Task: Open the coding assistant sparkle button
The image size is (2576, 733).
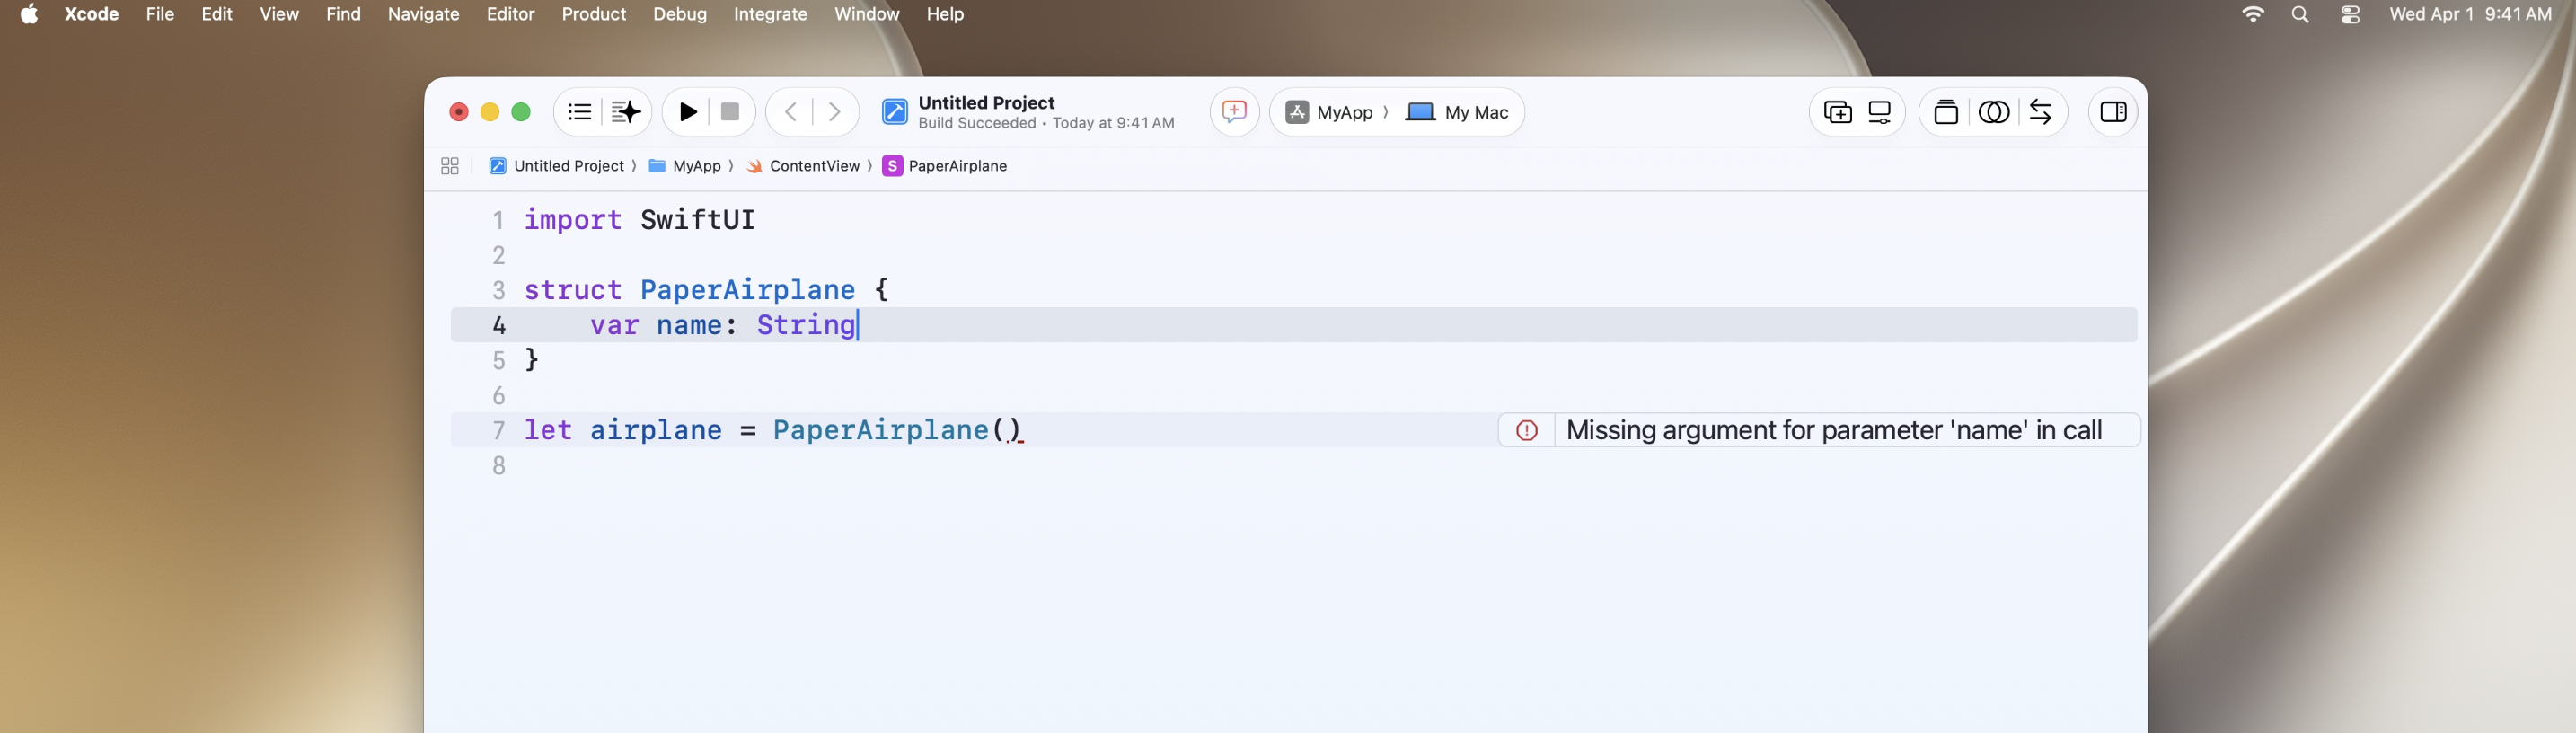Action: 626,112
